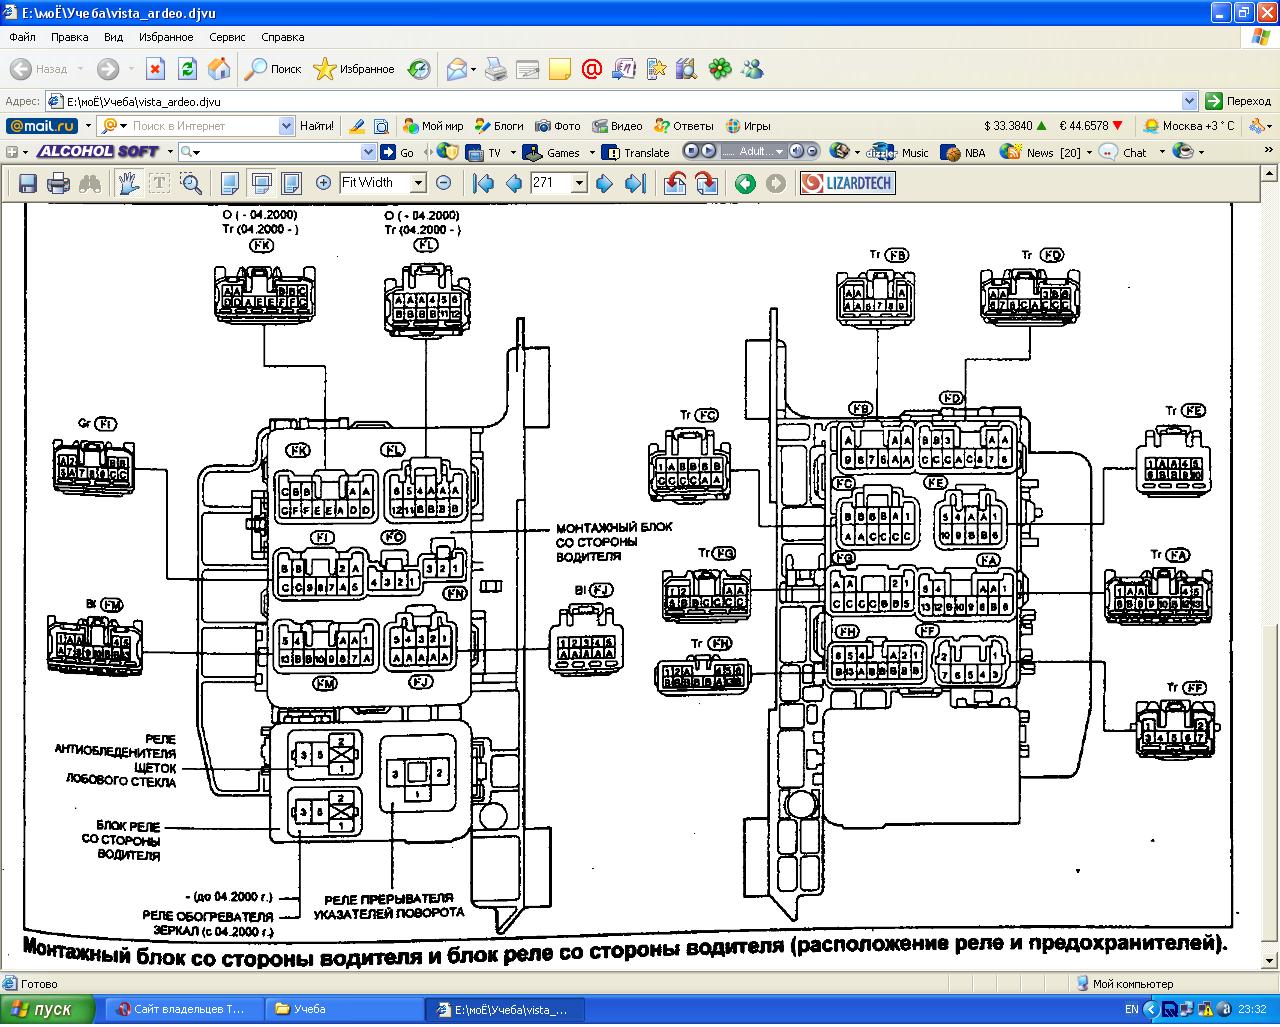Open the Избранное menu in the menu bar
The width and height of the screenshot is (1280, 1027).
point(166,37)
